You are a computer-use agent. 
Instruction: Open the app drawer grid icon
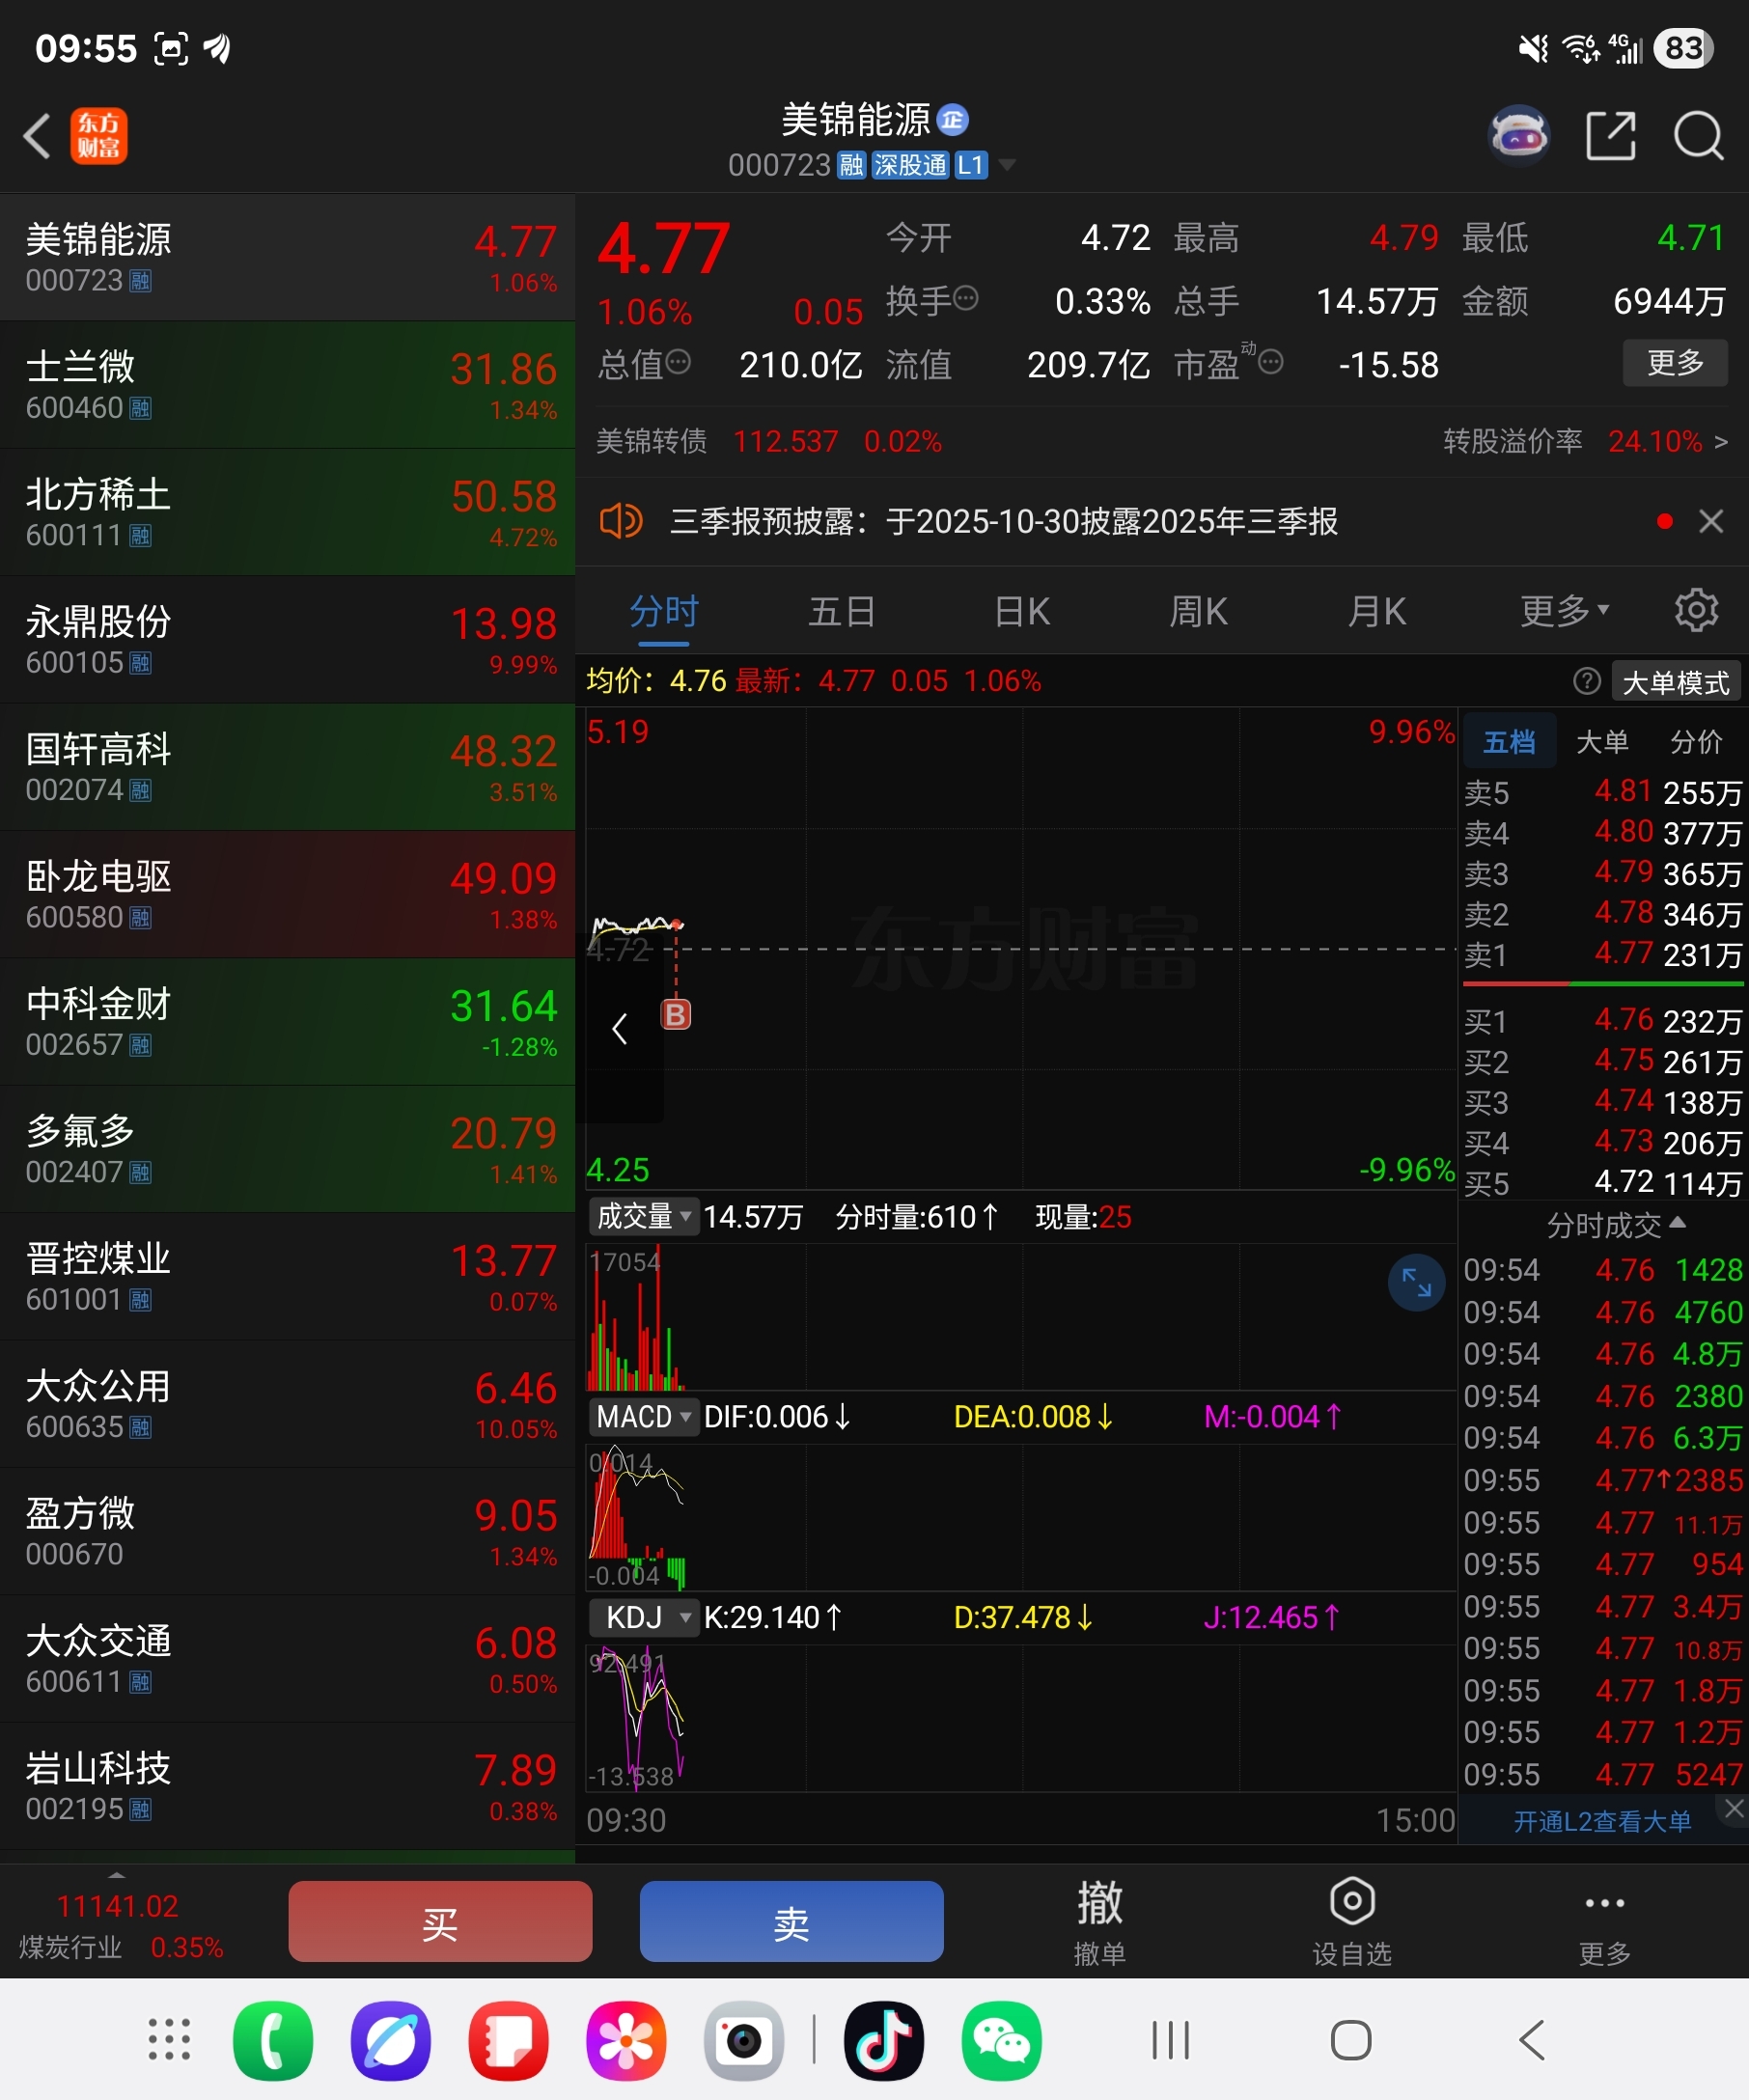pyautogui.click(x=169, y=2040)
